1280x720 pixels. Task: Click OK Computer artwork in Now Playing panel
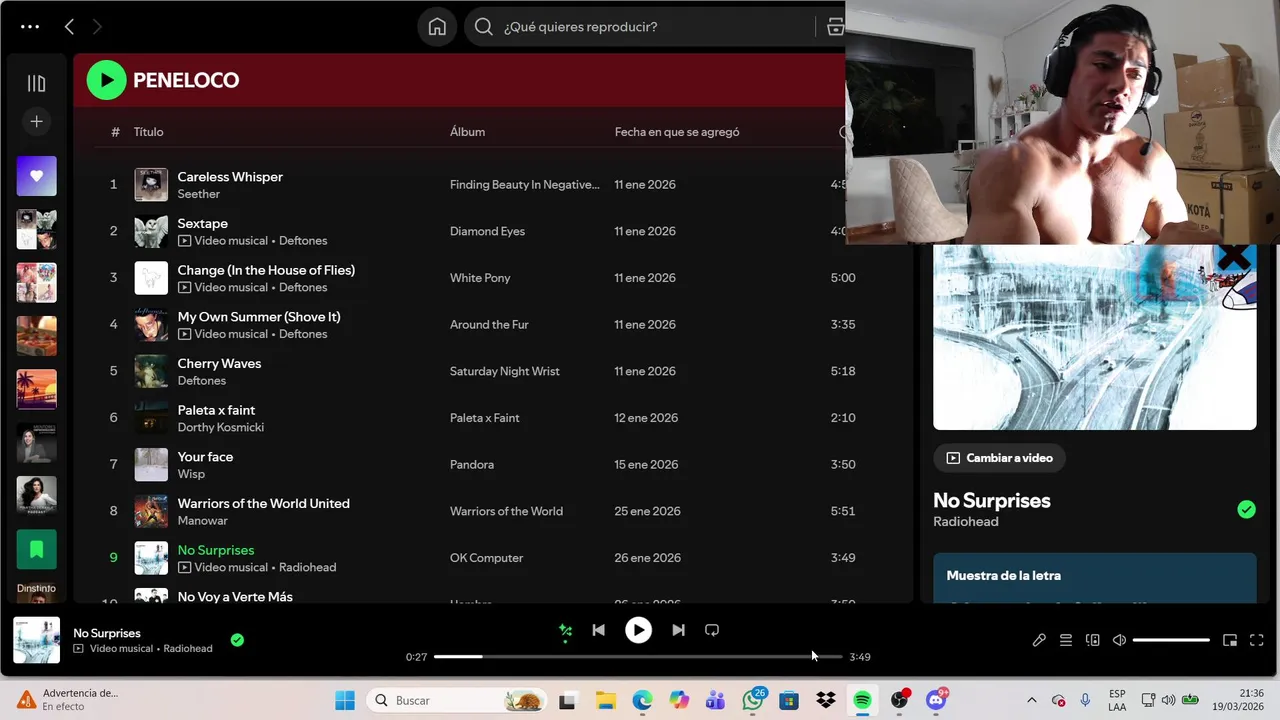click(x=1094, y=337)
